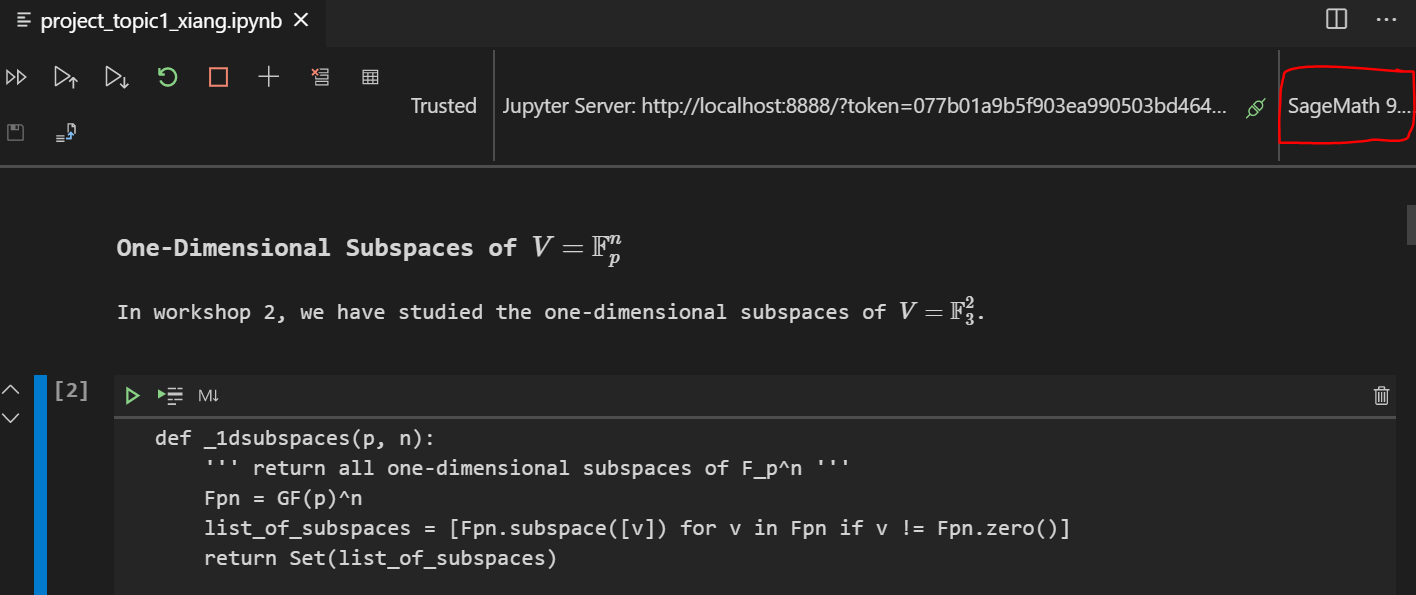
Task: Click the Export notebook icon
Action: point(64,131)
